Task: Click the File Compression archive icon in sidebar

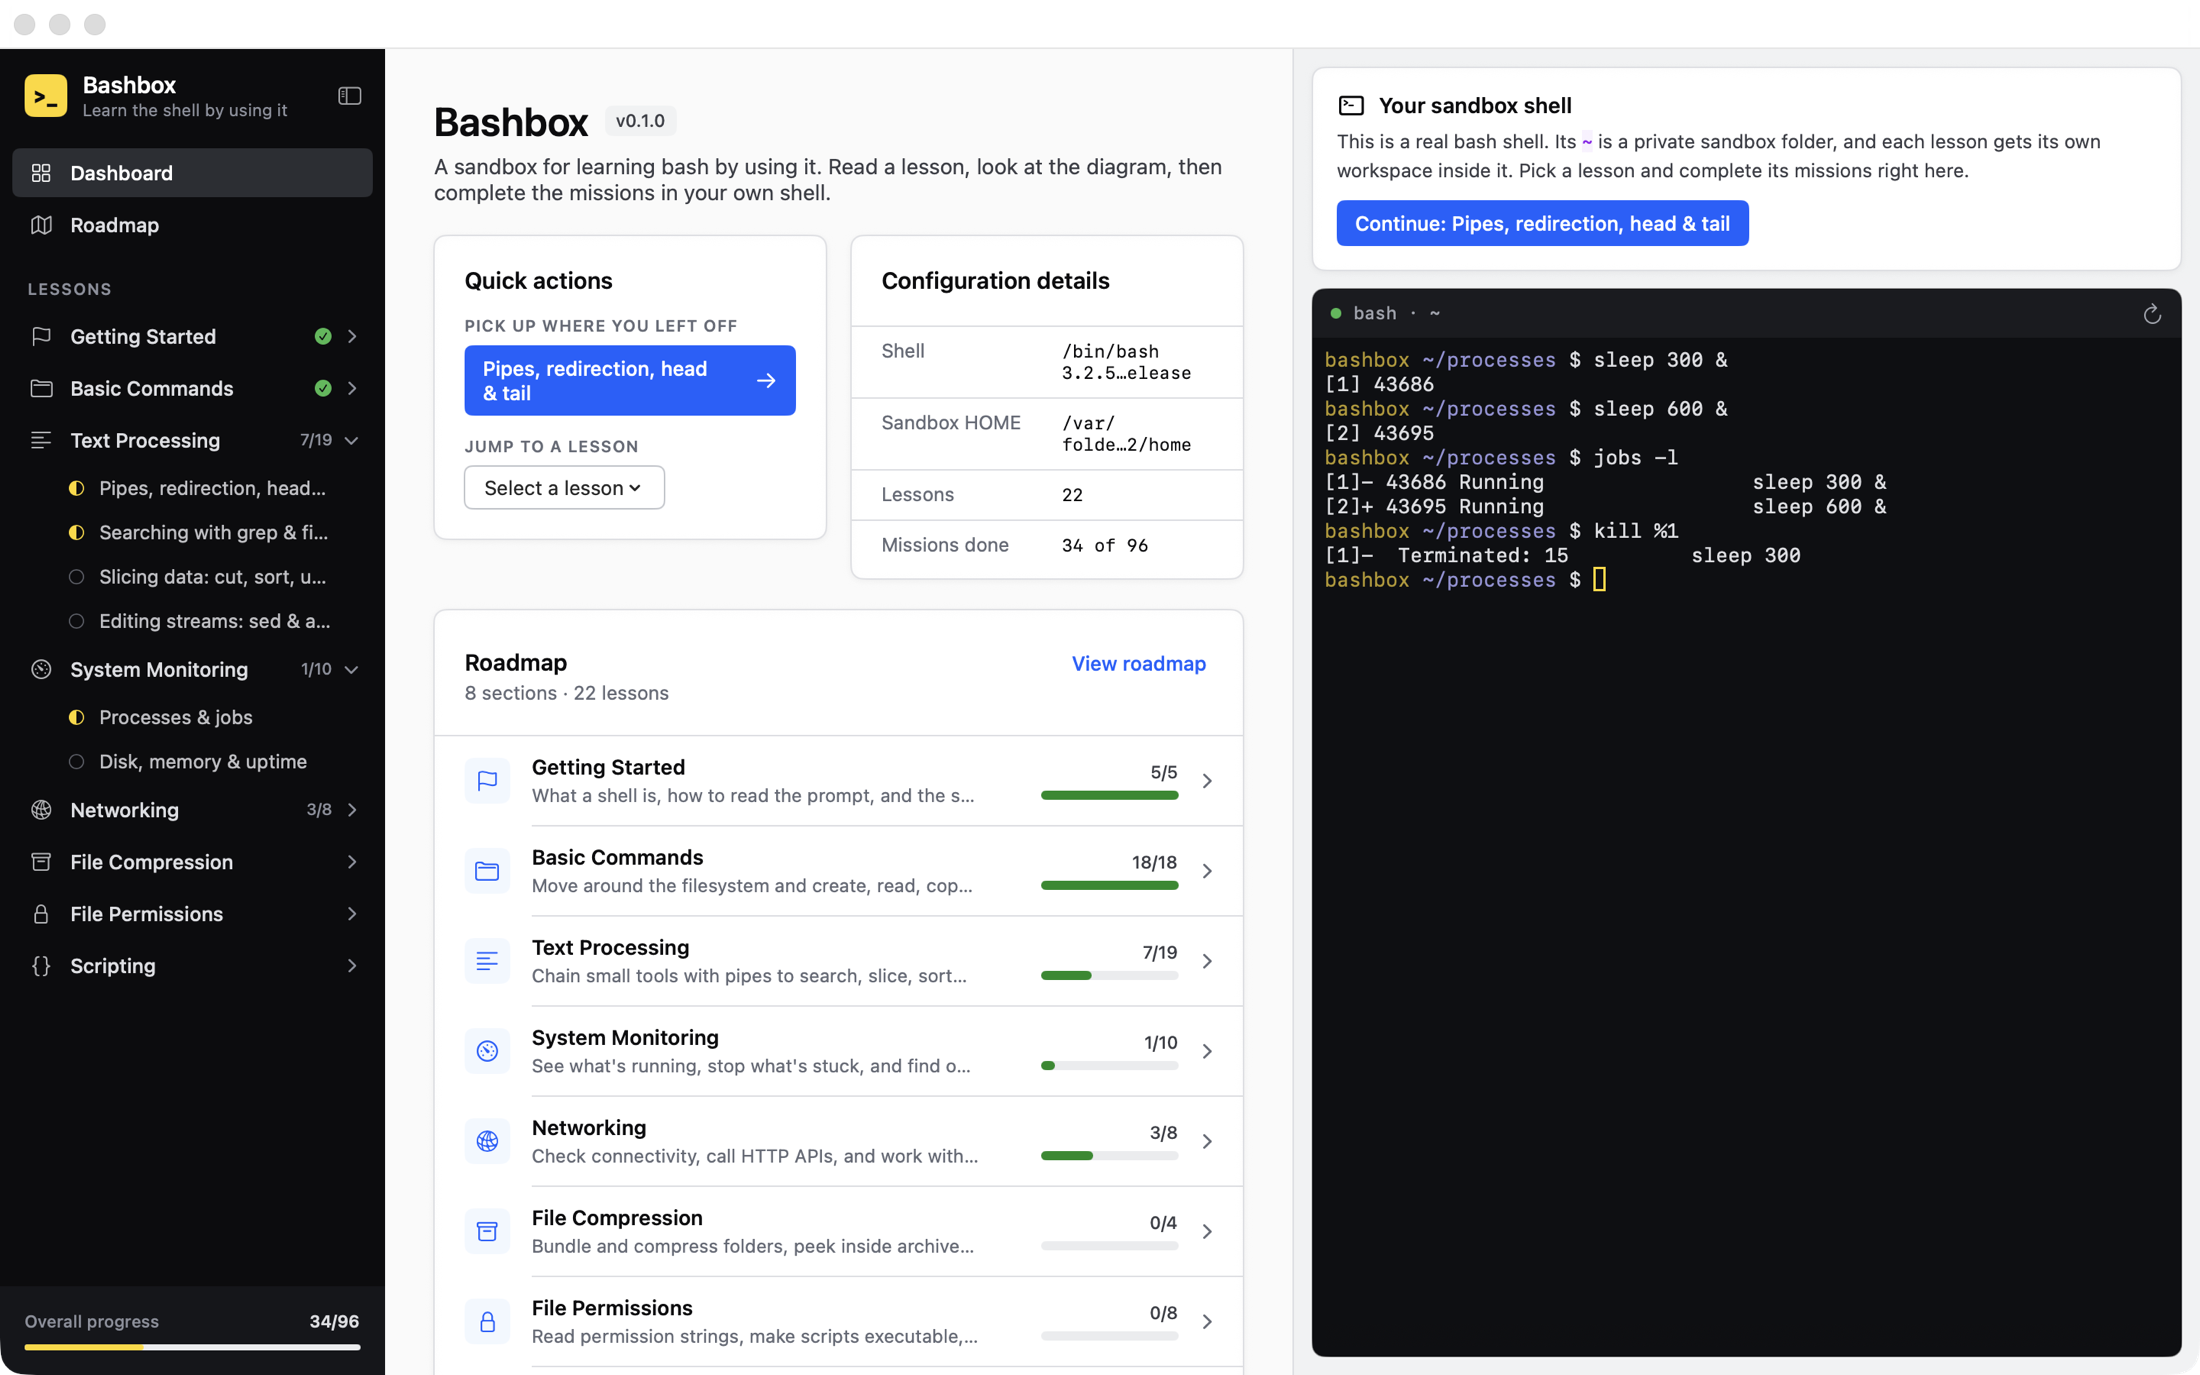Action: click(41, 862)
